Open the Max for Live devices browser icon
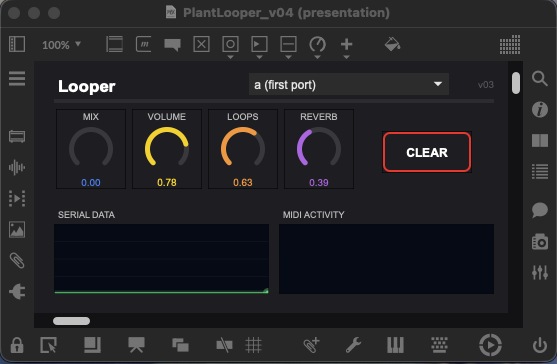 17,136
